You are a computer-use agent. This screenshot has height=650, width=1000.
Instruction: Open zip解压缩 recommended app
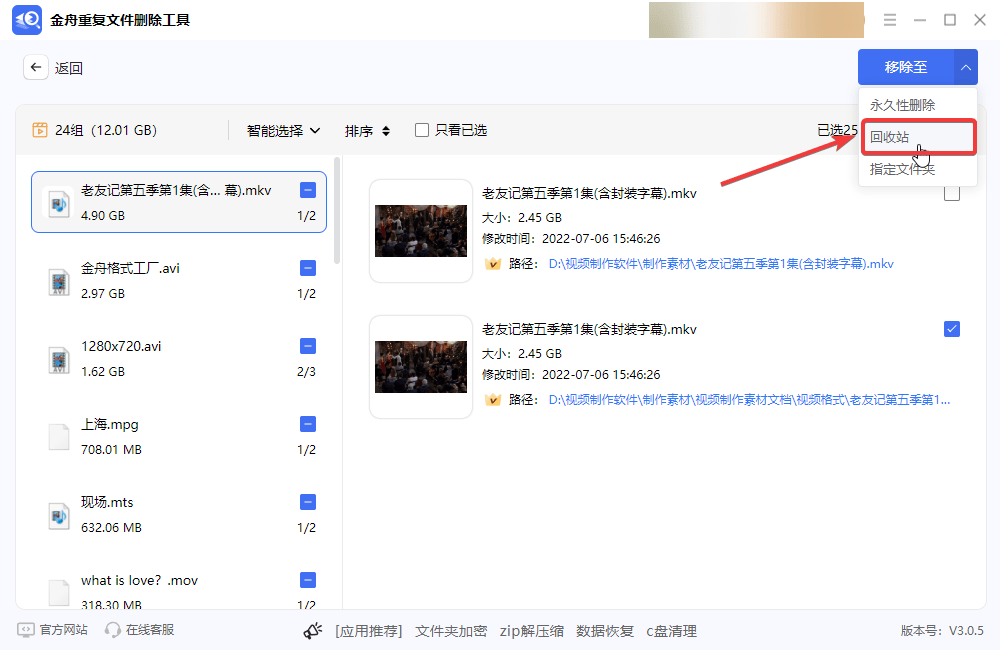click(531, 632)
